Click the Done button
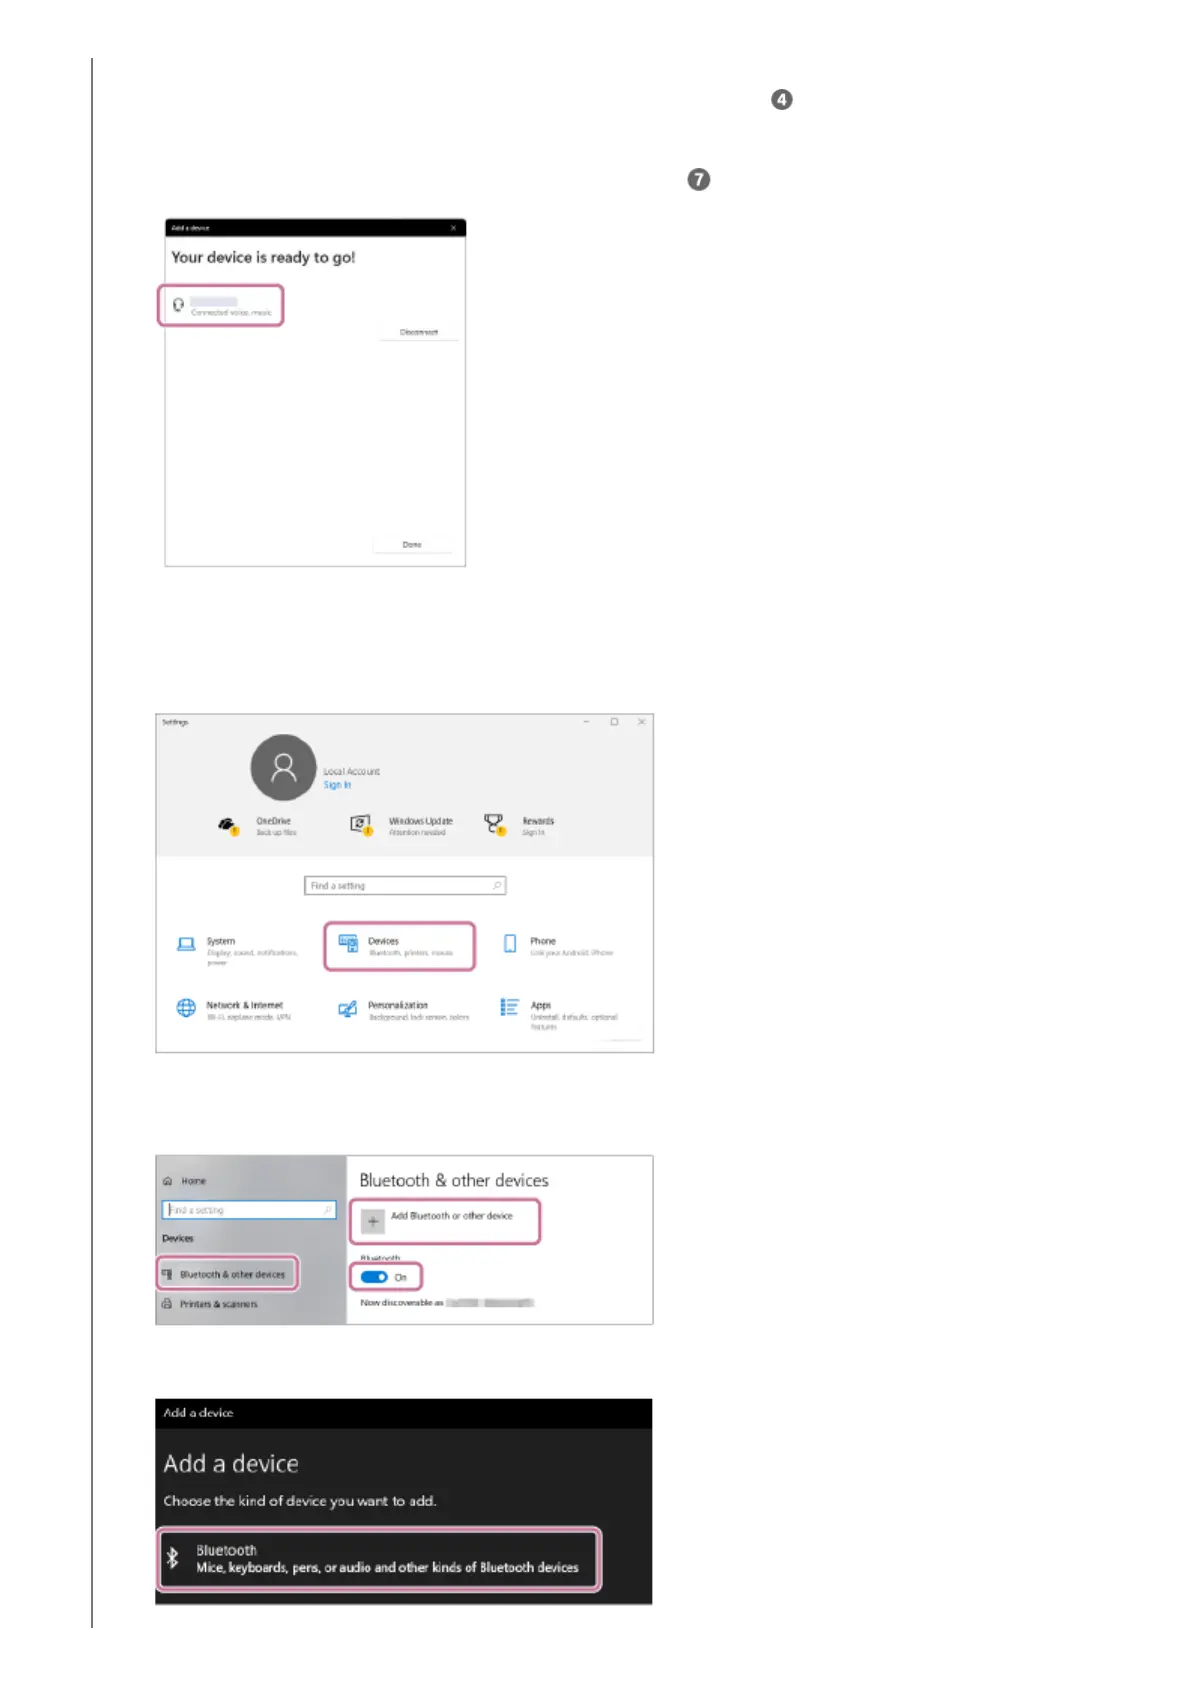This screenshot has width=1190, height=1684. pyautogui.click(x=412, y=545)
